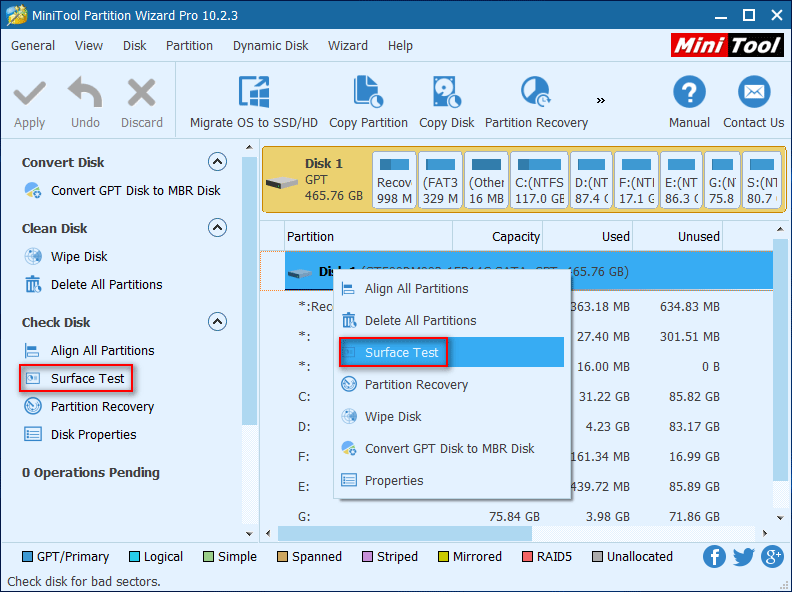Image resolution: width=792 pixels, height=592 pixels.
Task: Click the Contact Us envelope icon
Action: click(754, 92)
